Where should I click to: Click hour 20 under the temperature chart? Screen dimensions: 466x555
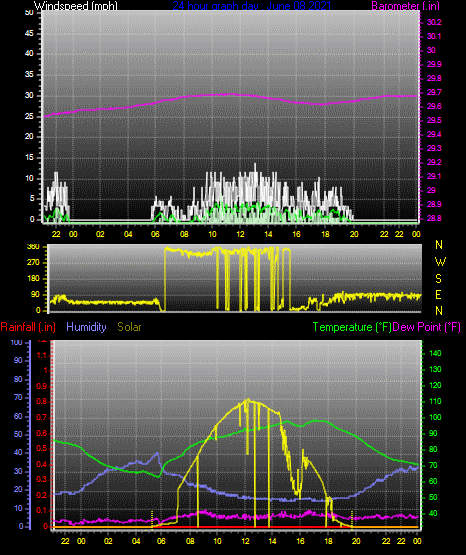point(356,541)
